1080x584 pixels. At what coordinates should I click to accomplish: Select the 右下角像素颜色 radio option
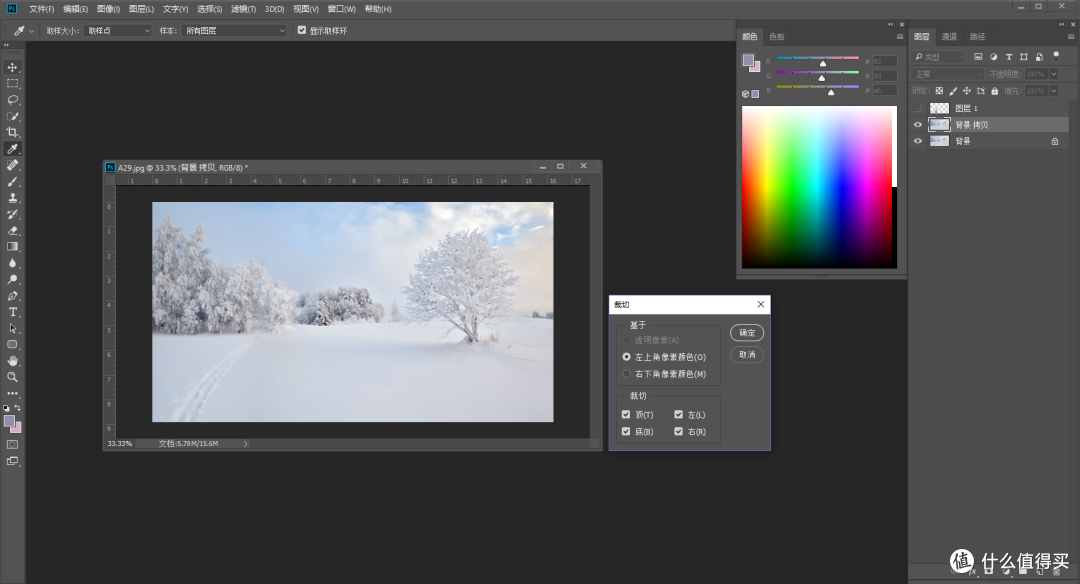tap(626, 373)
